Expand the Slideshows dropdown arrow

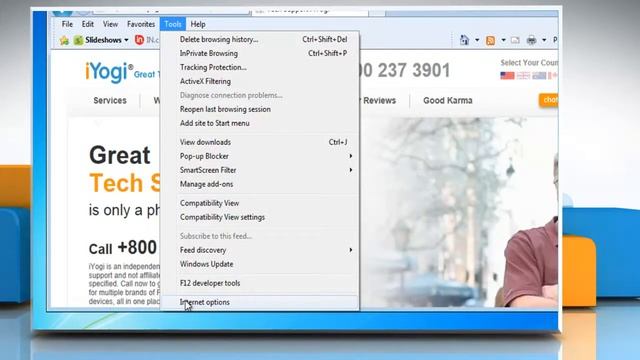(x=126, y=40)
